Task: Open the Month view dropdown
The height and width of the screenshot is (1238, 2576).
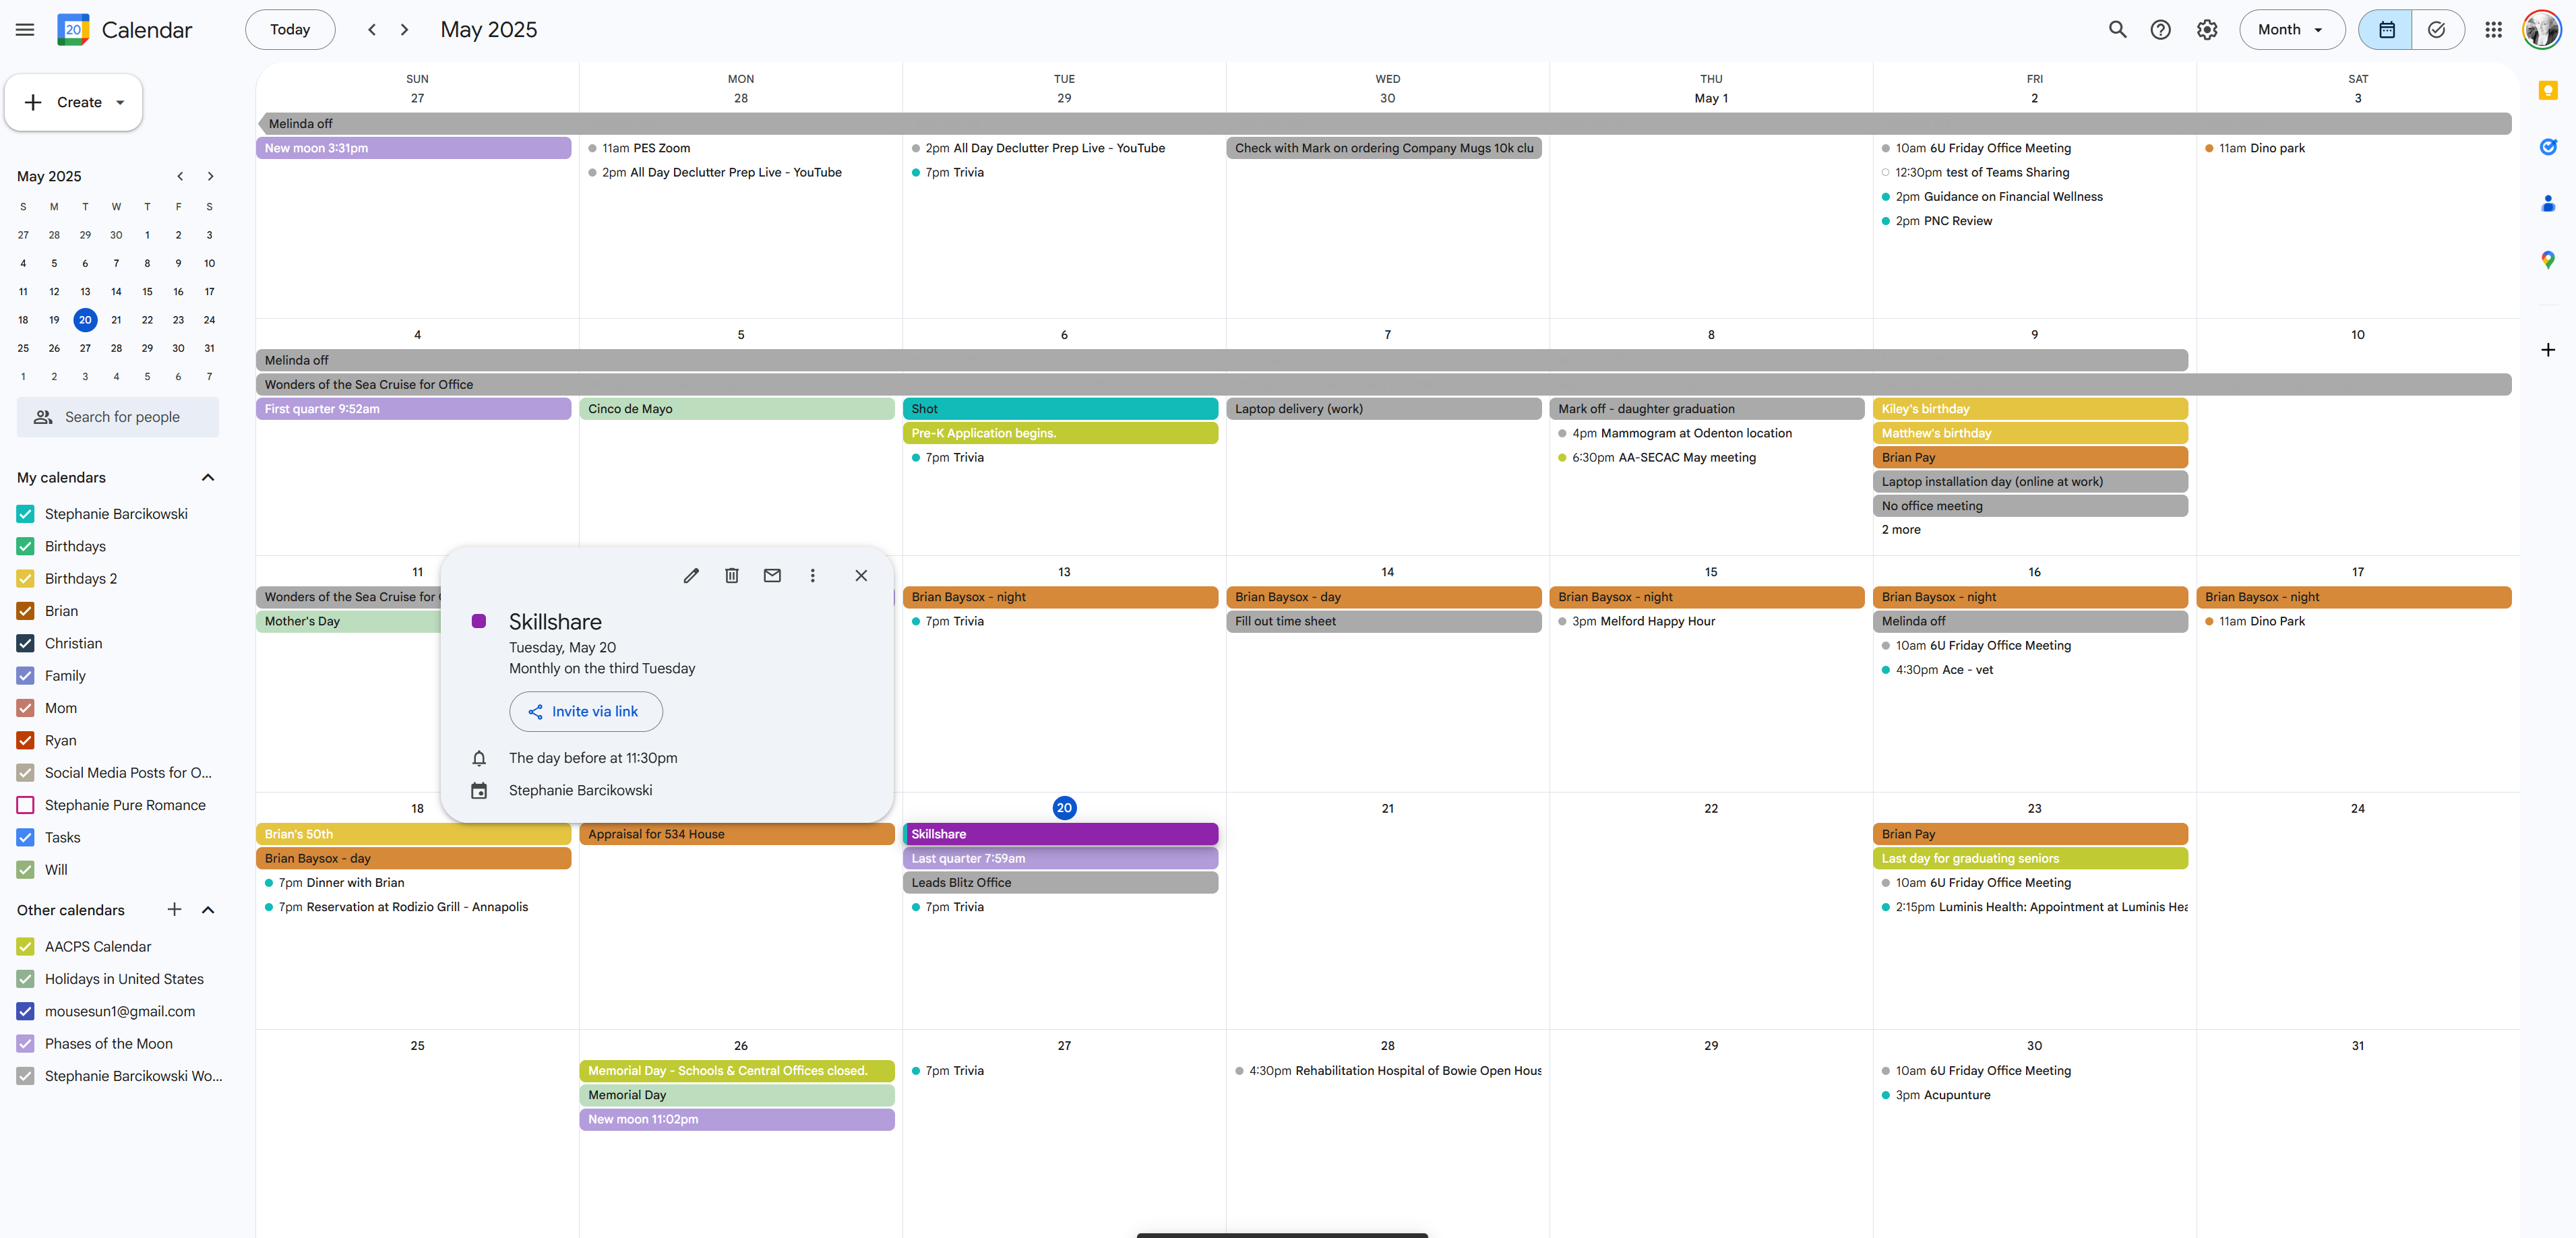Action: tap(2291, 30)
